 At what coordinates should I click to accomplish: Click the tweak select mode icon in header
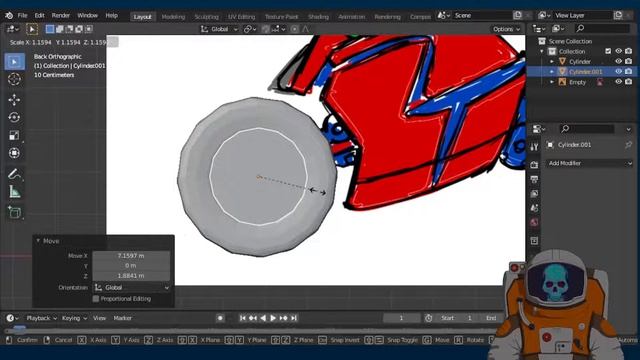[32, 29]
